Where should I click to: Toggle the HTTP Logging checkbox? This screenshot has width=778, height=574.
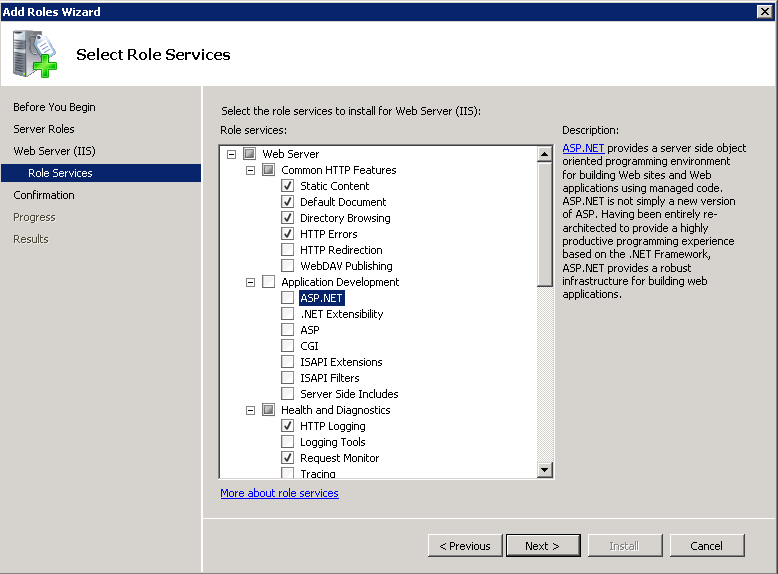click(x=287, y=426)
